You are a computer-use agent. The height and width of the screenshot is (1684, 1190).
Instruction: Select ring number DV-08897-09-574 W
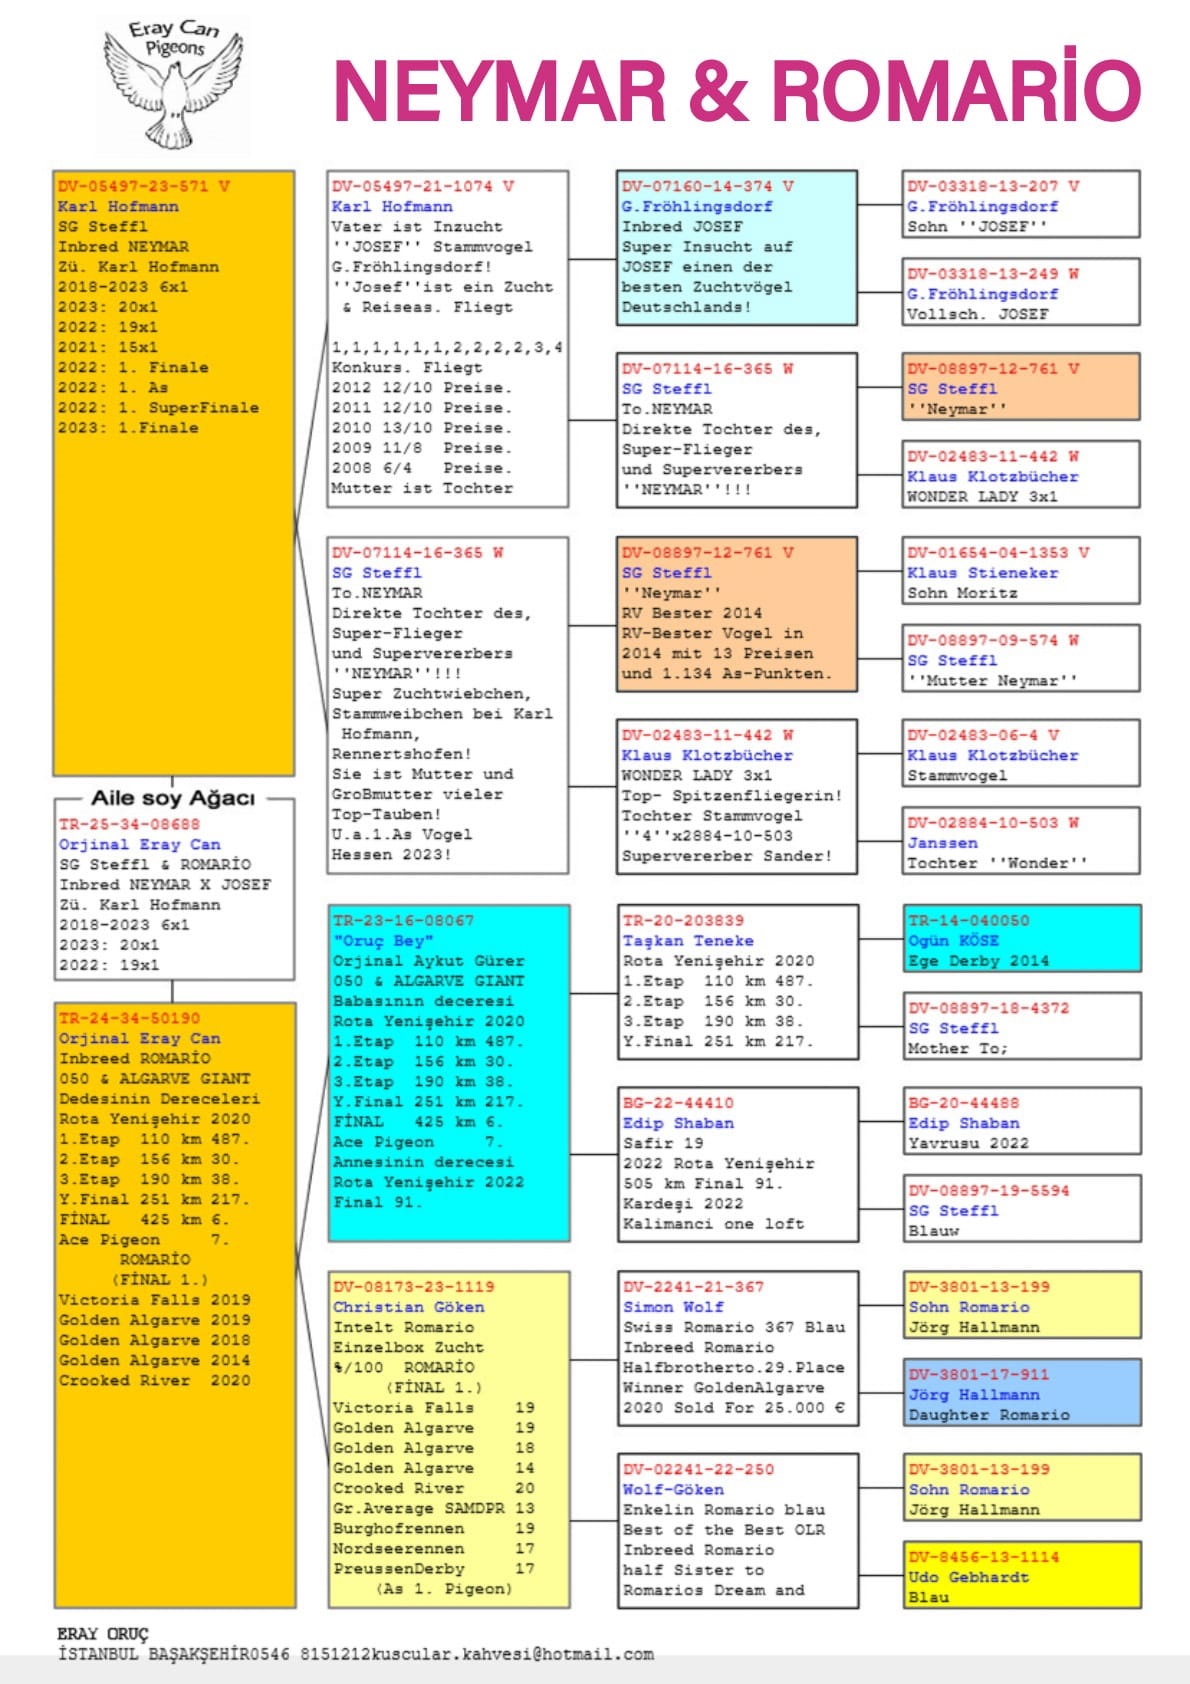(993, 640)
